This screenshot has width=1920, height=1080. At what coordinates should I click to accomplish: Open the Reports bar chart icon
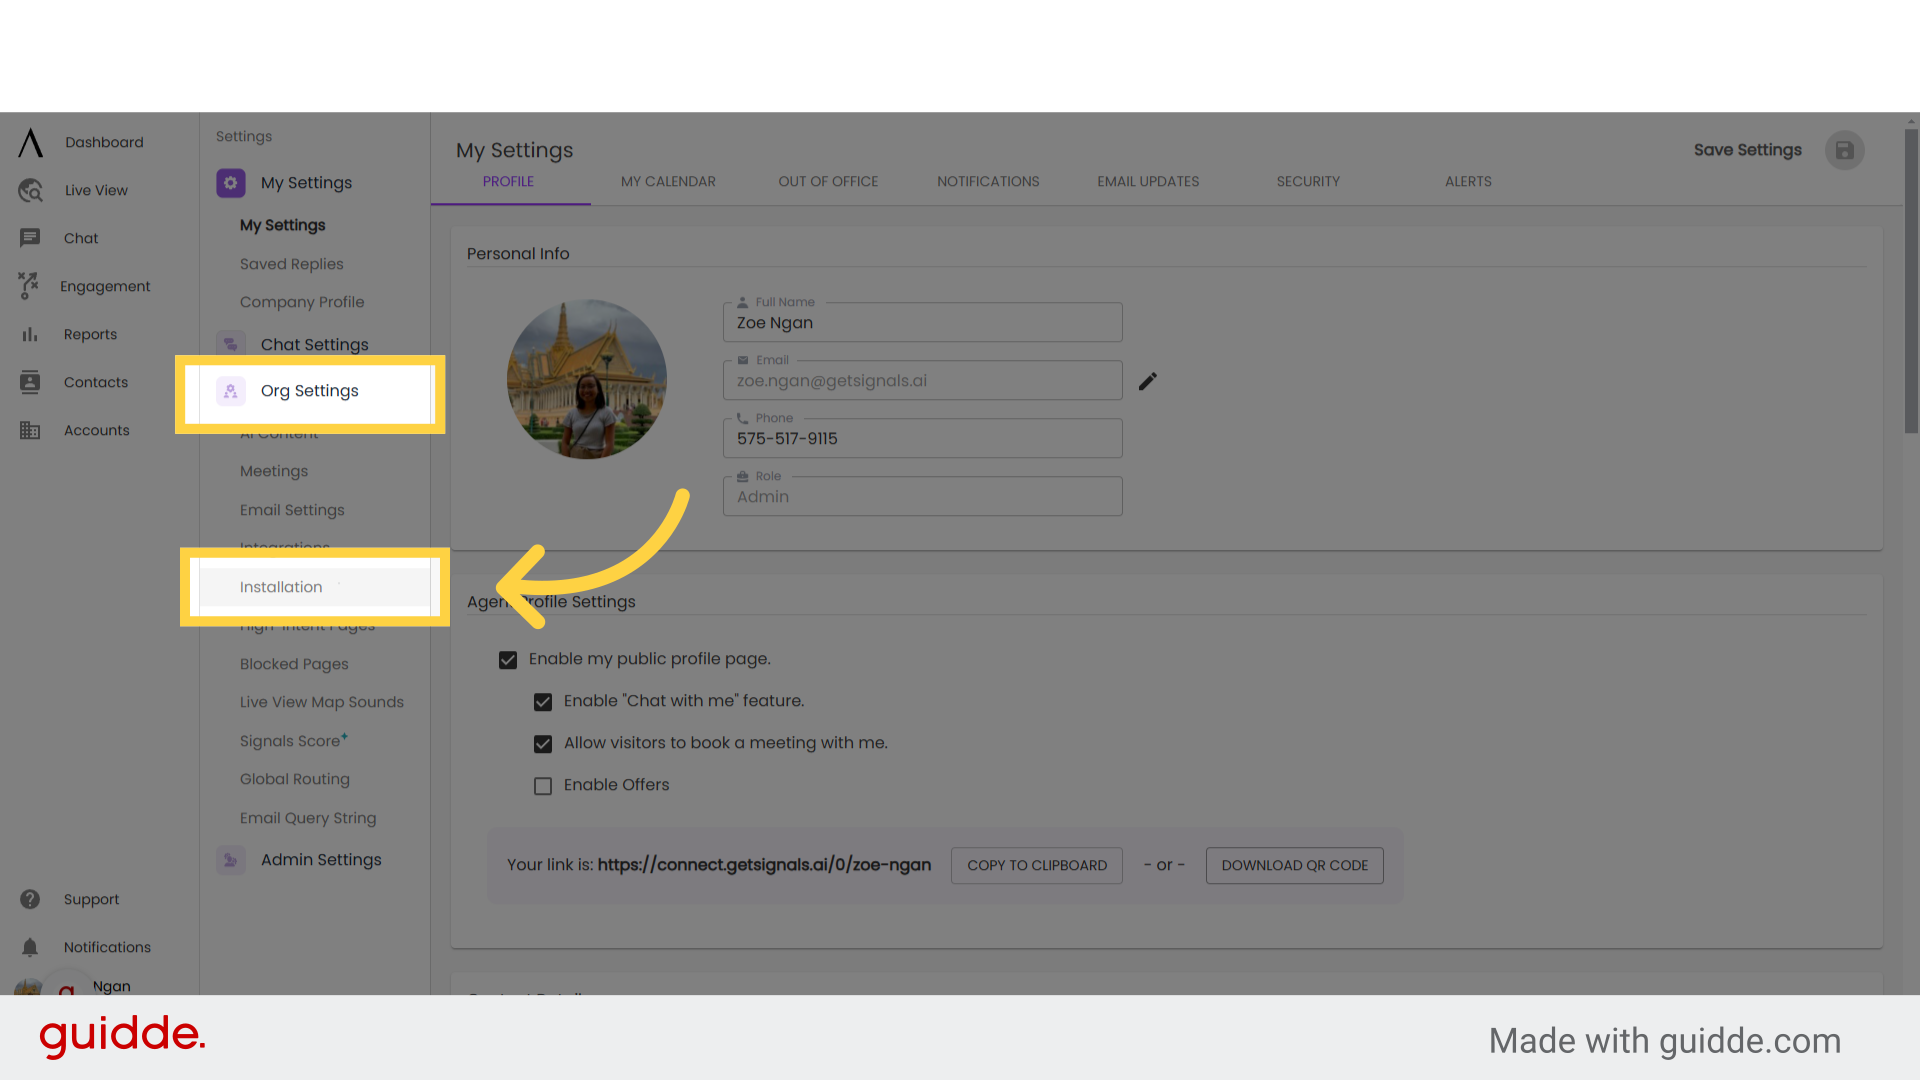(30, 335)
